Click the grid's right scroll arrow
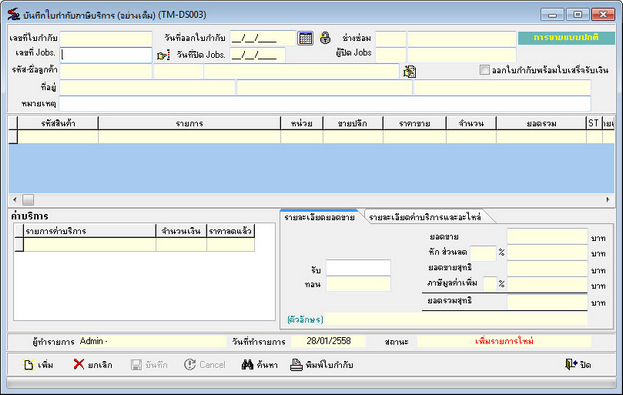Screen dimensions: 623x395 tap(608, 199)
